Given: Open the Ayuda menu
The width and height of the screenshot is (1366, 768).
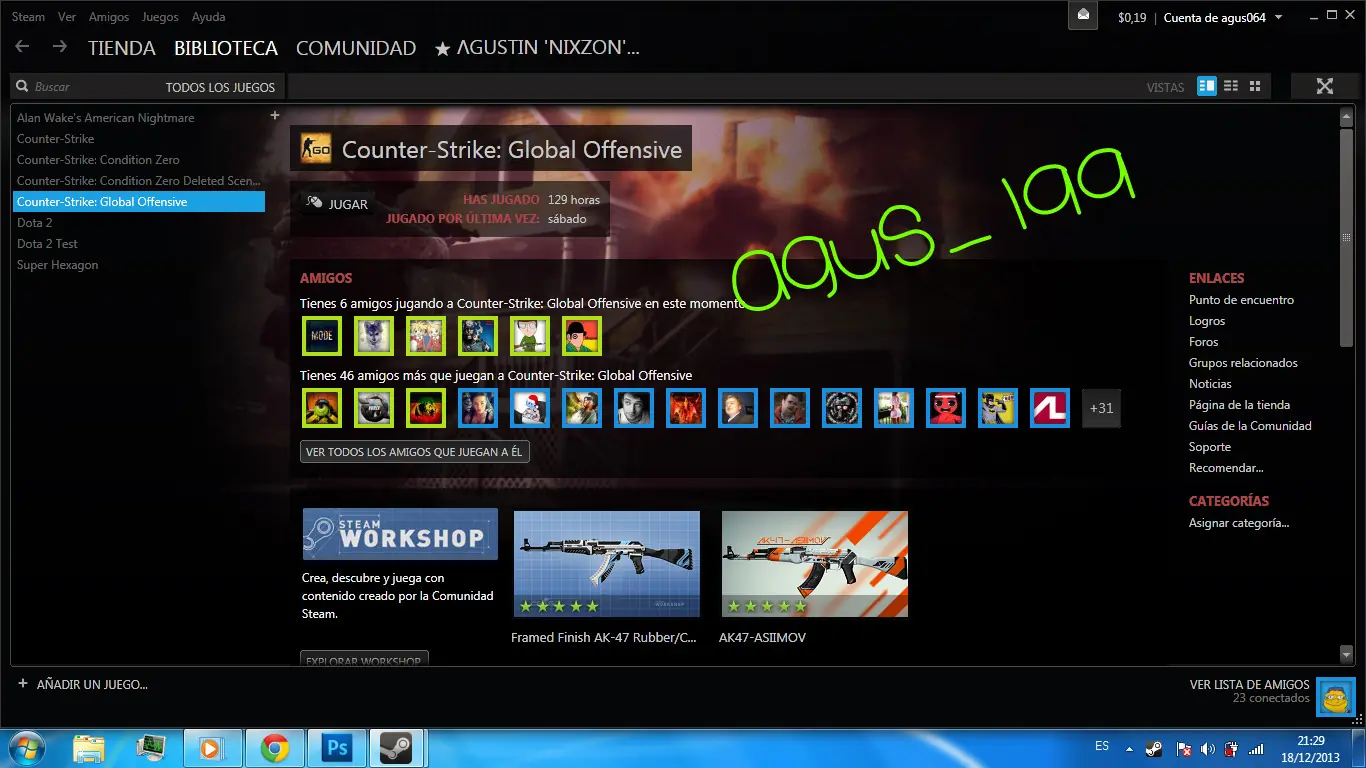Looking at the screenshot, I should (x=209, y=17).
